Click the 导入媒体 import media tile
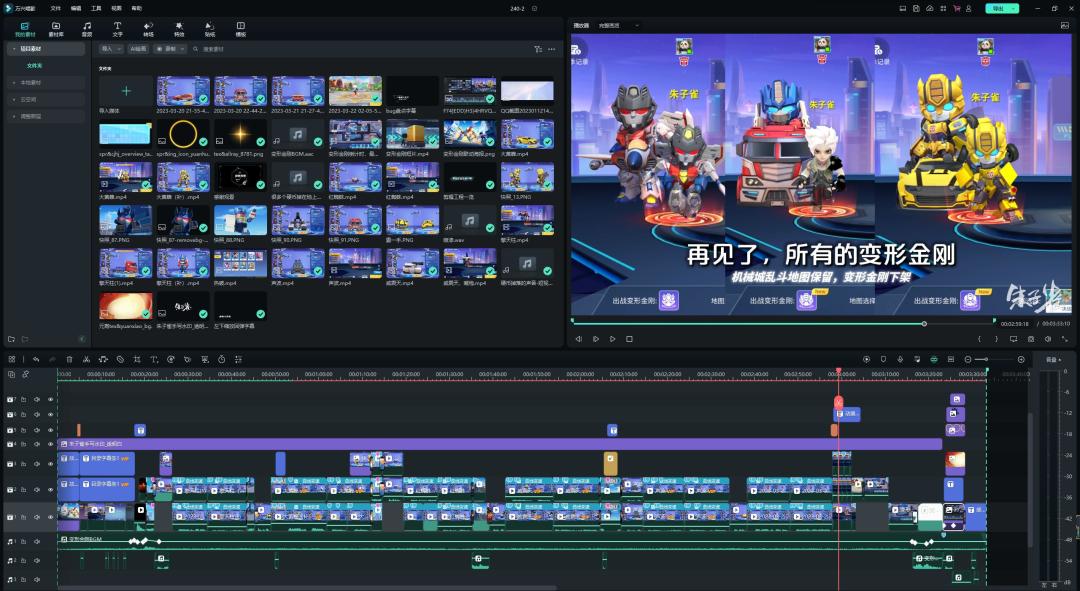The width and height of the screenshot is (1080, 591). click(126, 92)
